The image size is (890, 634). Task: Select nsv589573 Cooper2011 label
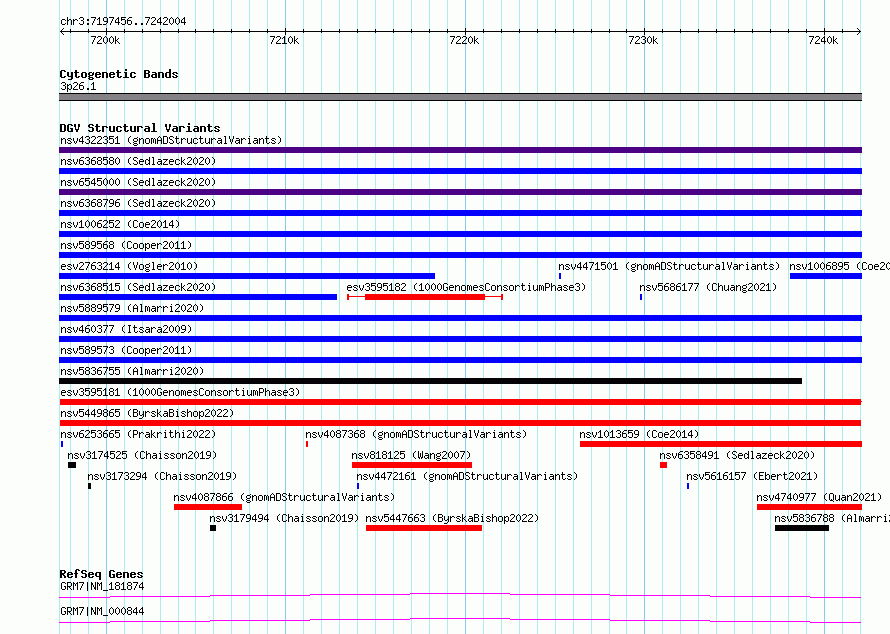[x=126, y=350]
